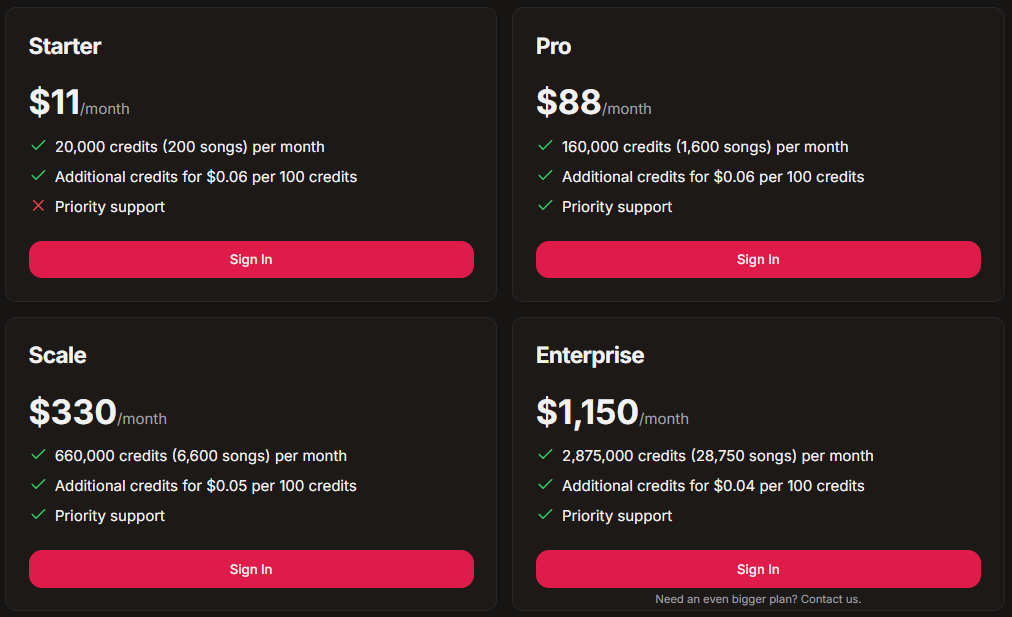
Task: Click the Scale plan Priority support checkmark
Action: 38,515
